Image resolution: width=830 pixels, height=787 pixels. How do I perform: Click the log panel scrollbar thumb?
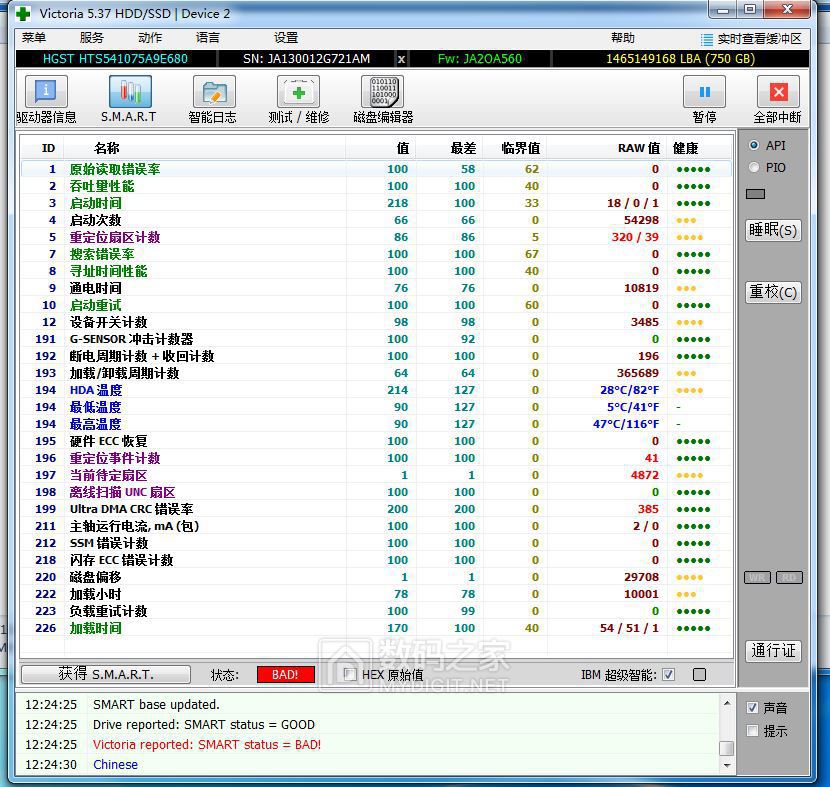coord(727,748)
